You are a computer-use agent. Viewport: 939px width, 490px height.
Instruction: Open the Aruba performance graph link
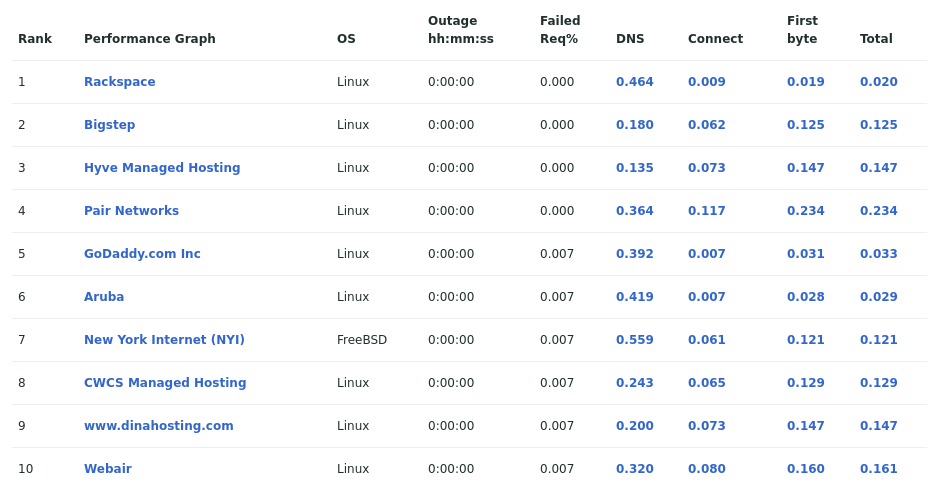[104, 297]
